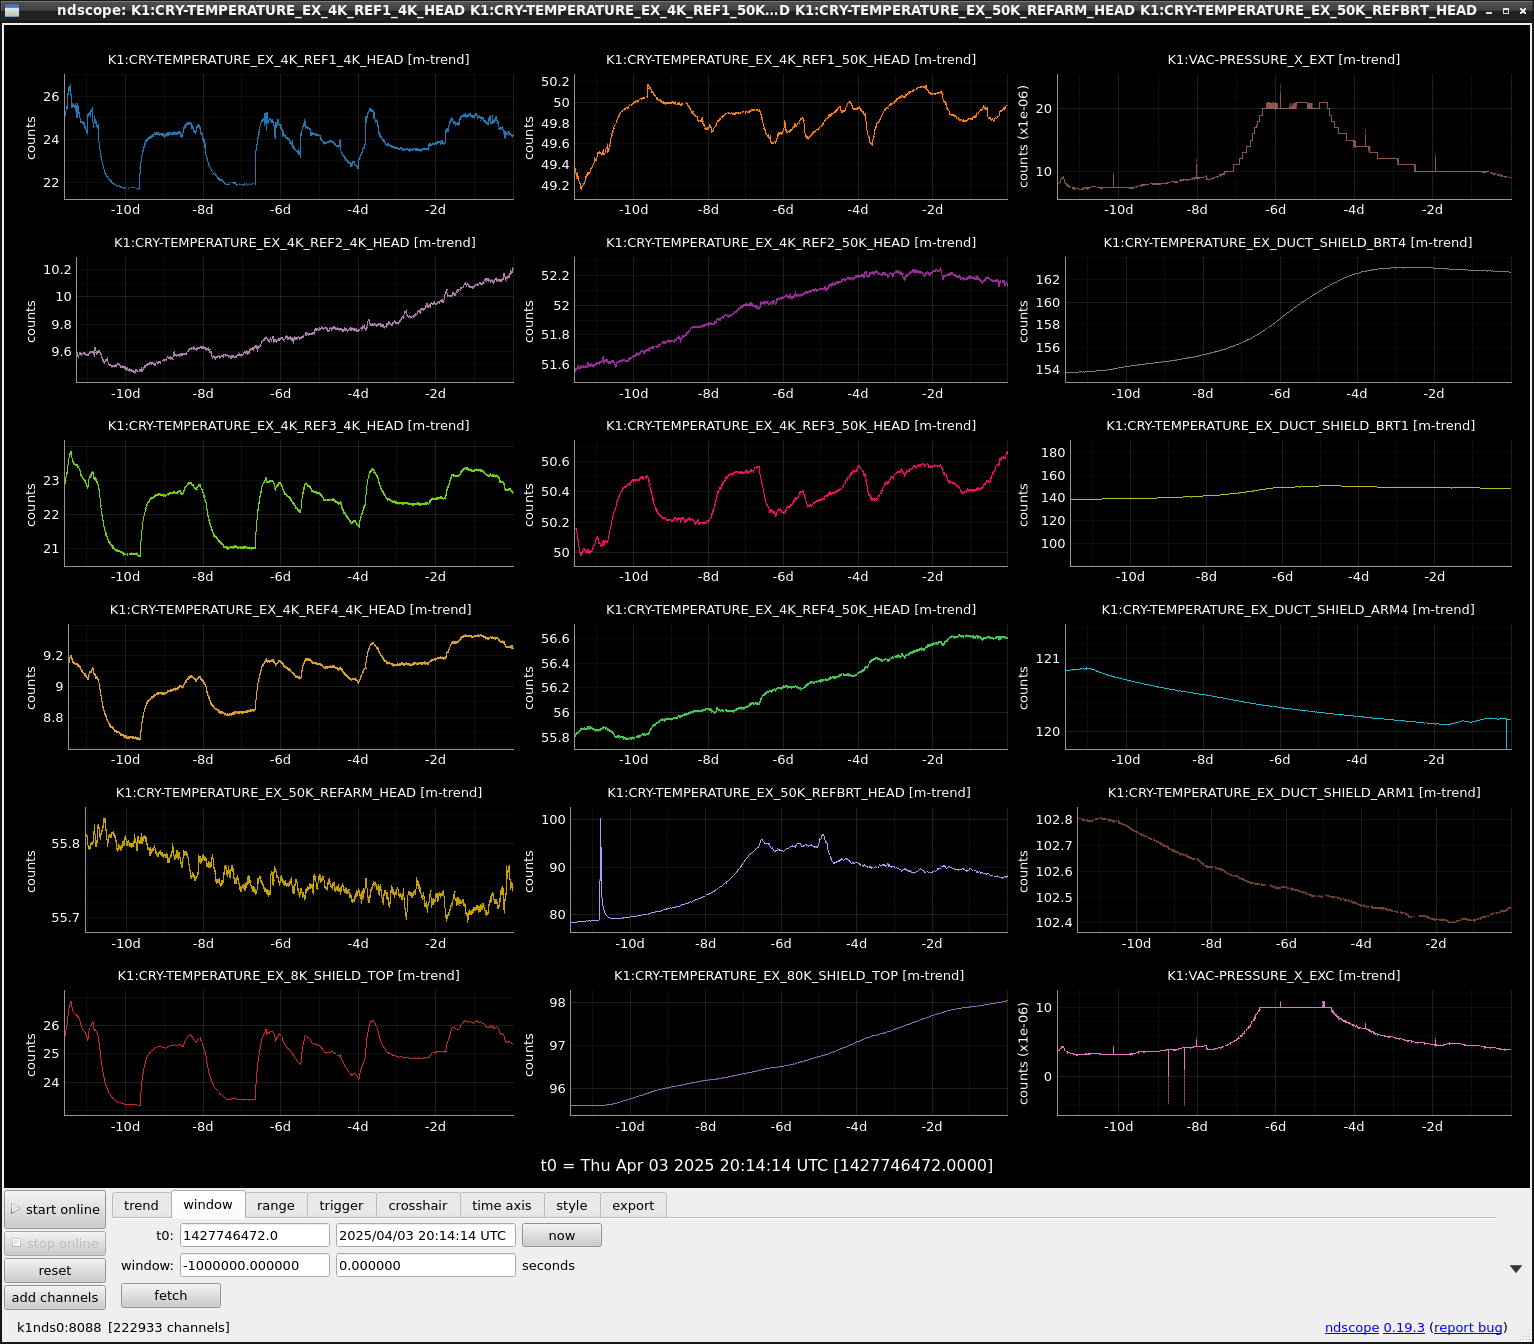Click the fetch button
Viewport: 1534px width, 1344px height.
click(171, 1295)
